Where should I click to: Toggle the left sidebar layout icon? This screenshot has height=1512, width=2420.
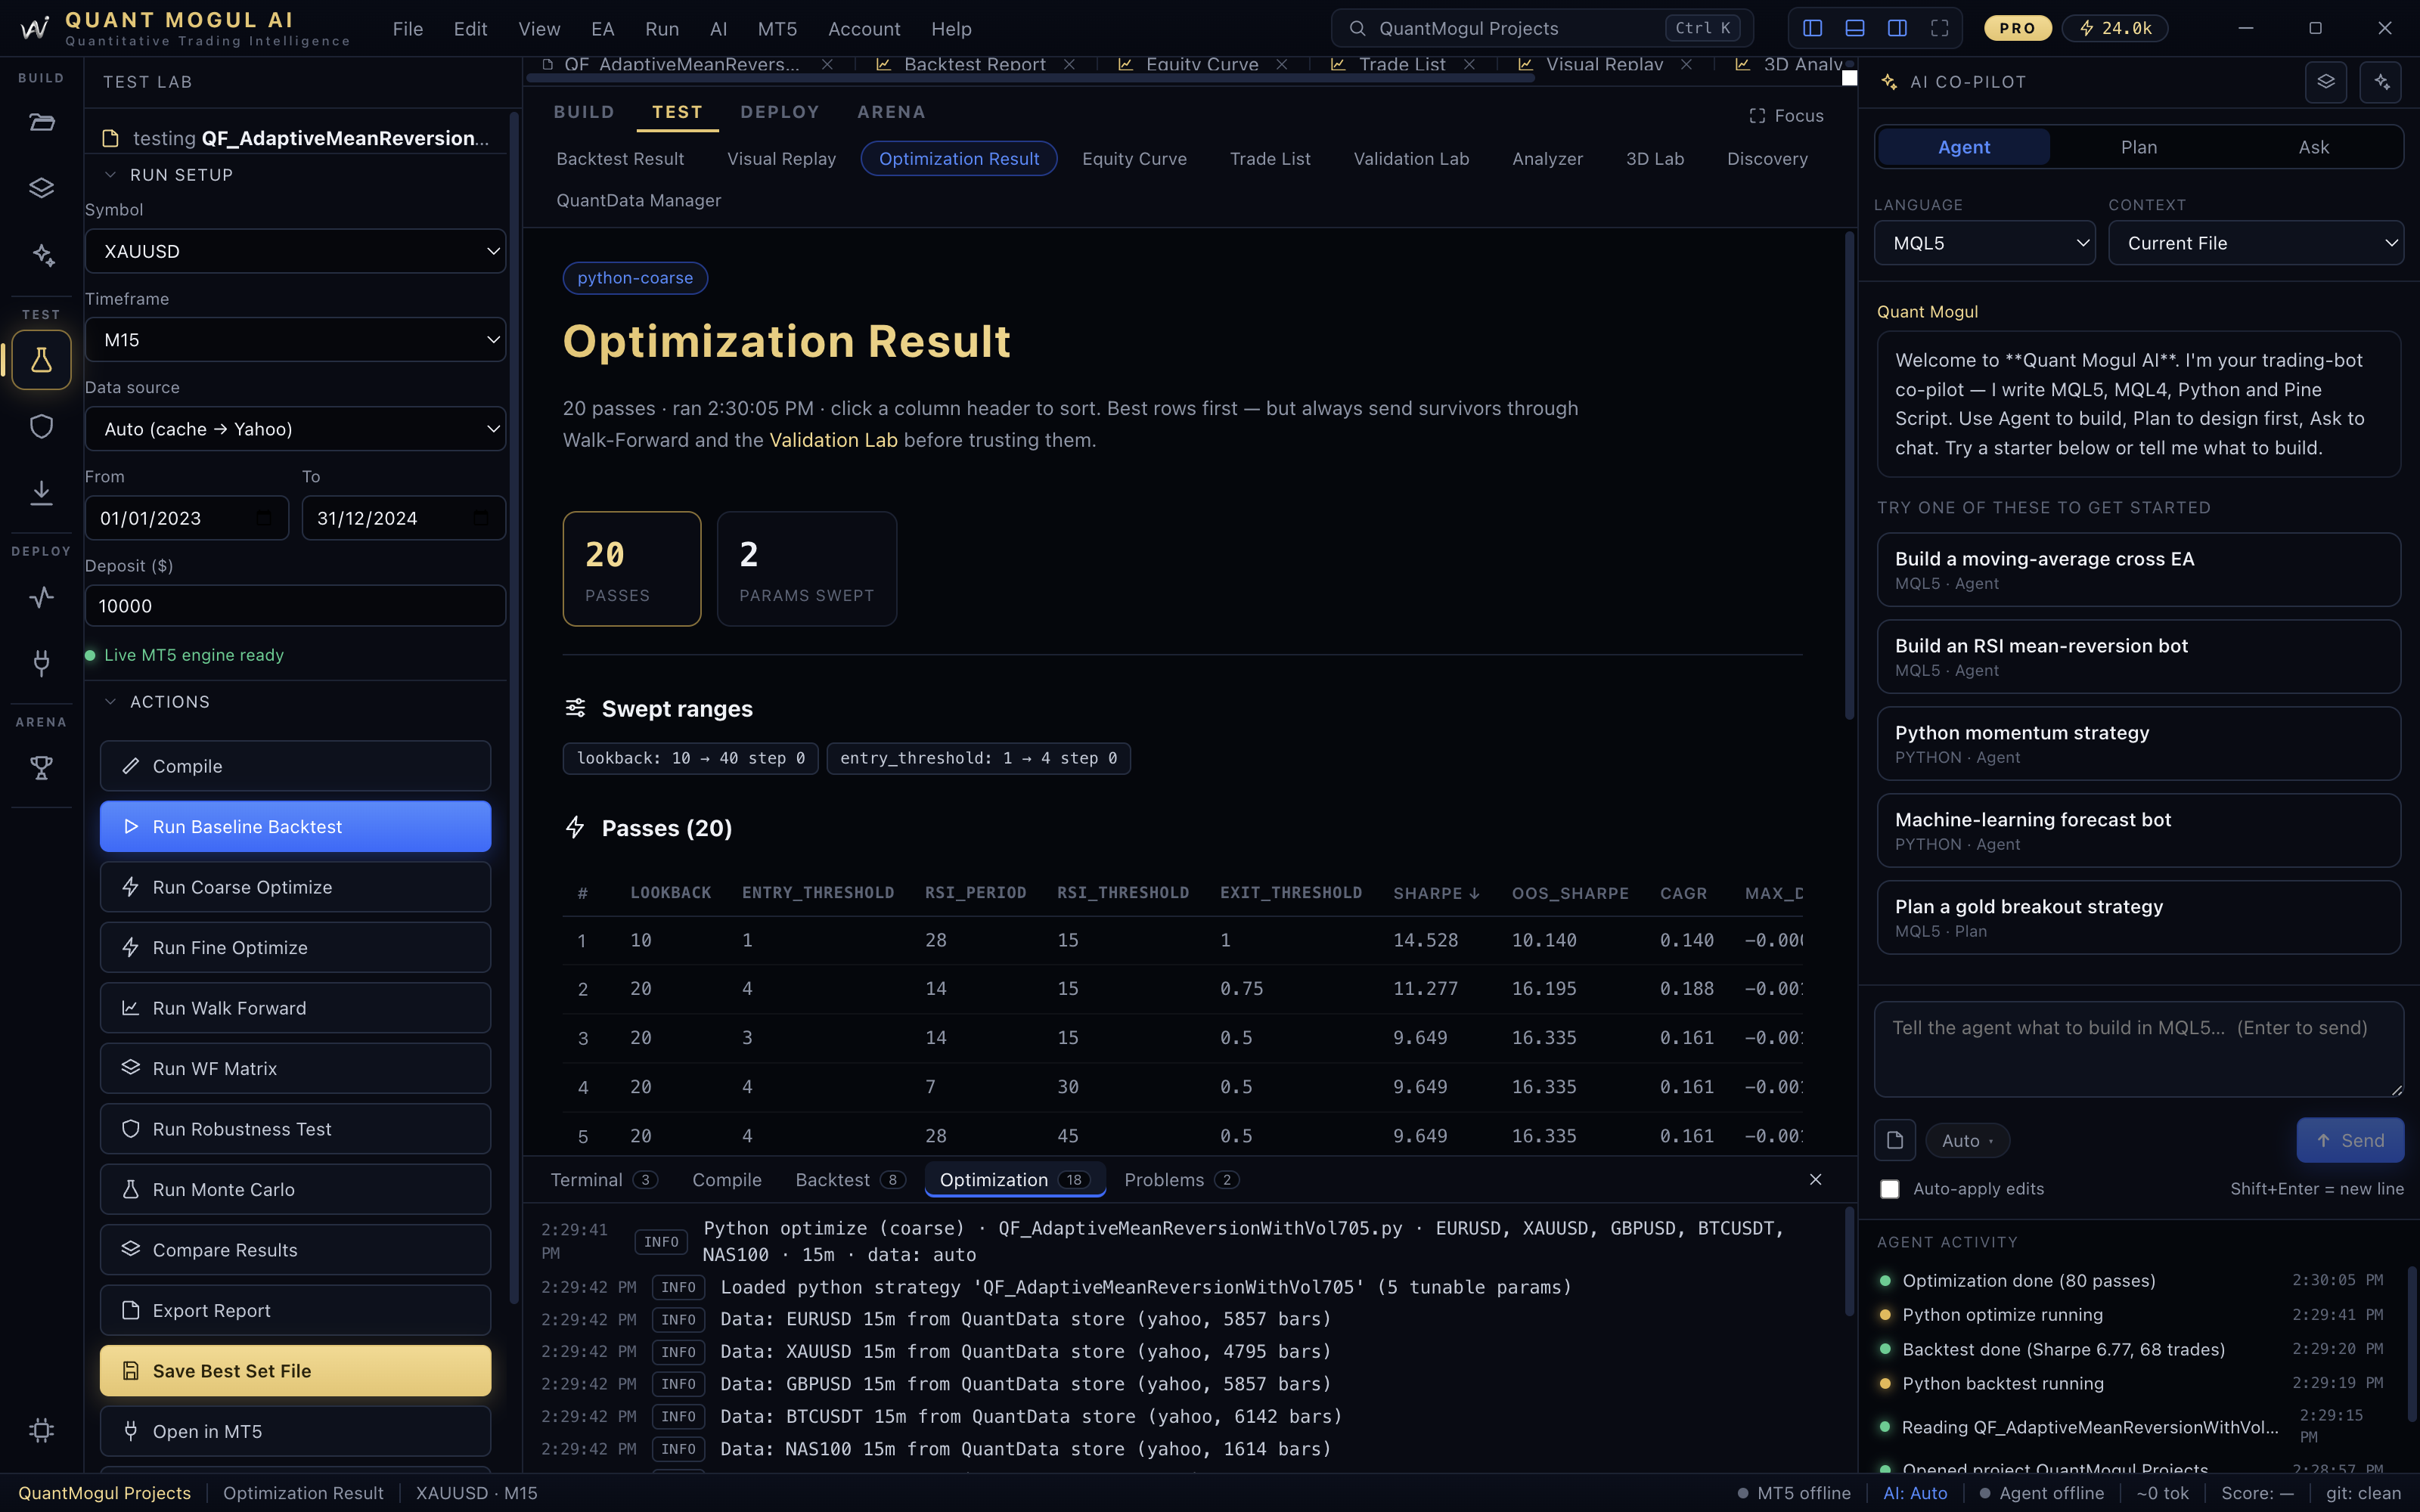[1812, 28]
